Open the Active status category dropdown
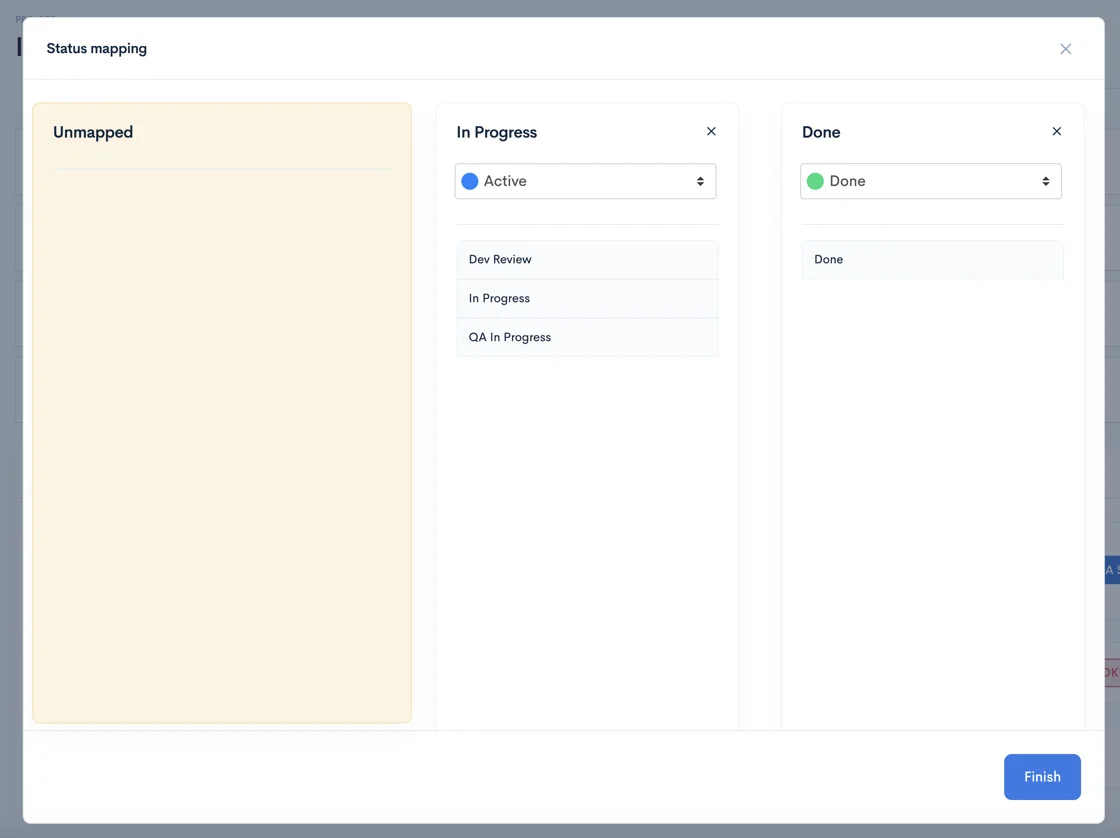 [585, 181]
